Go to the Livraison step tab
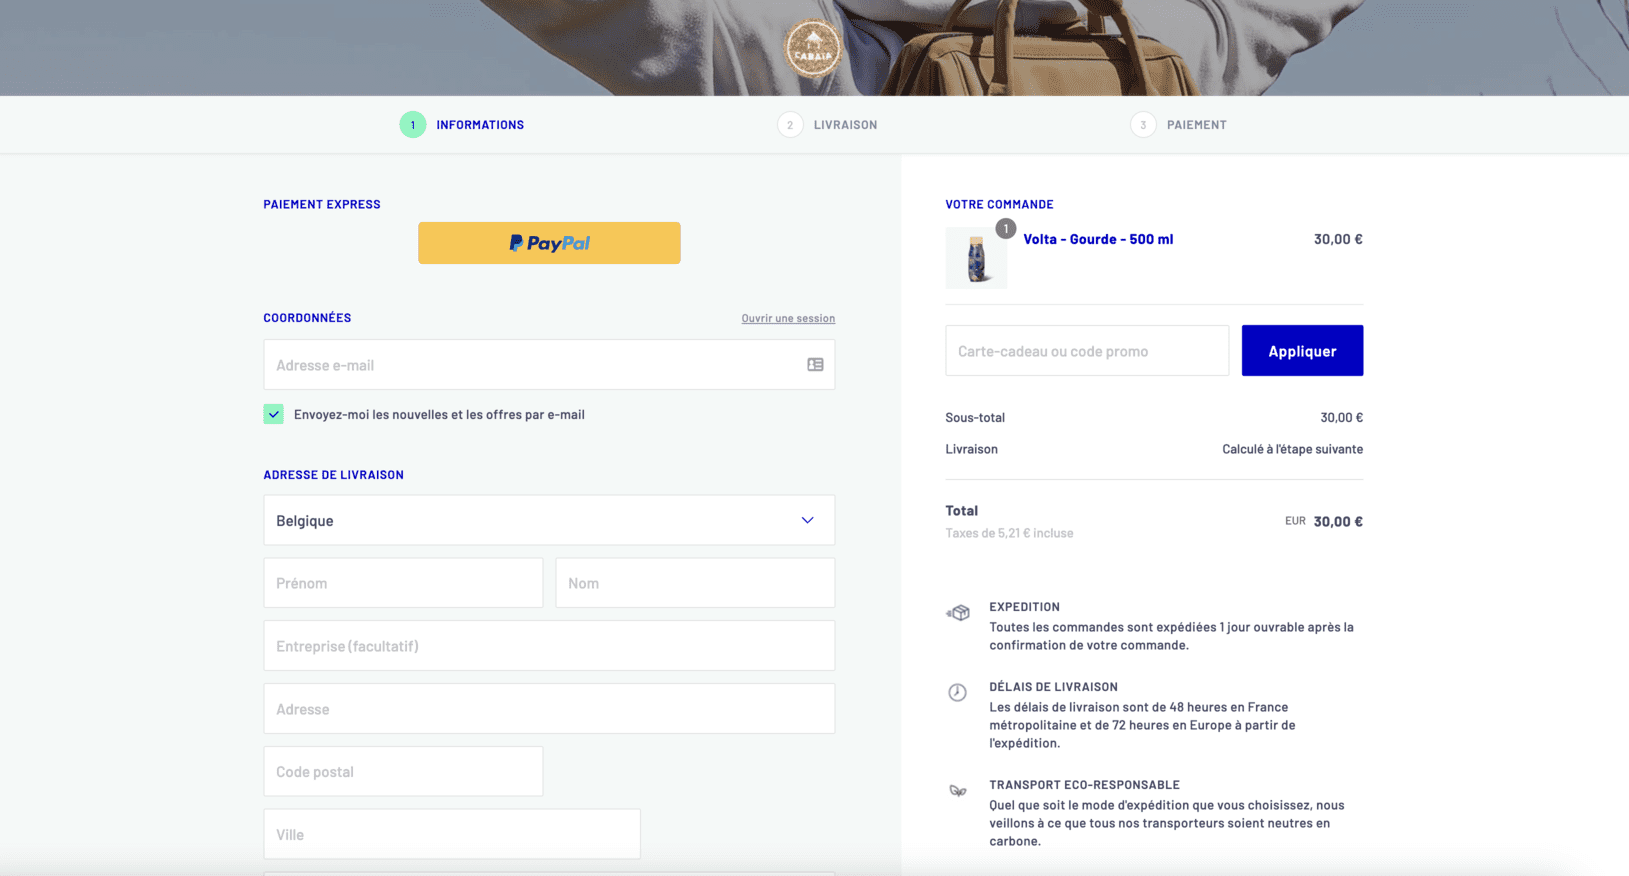The image size is (1629, 876). (845, 125)
